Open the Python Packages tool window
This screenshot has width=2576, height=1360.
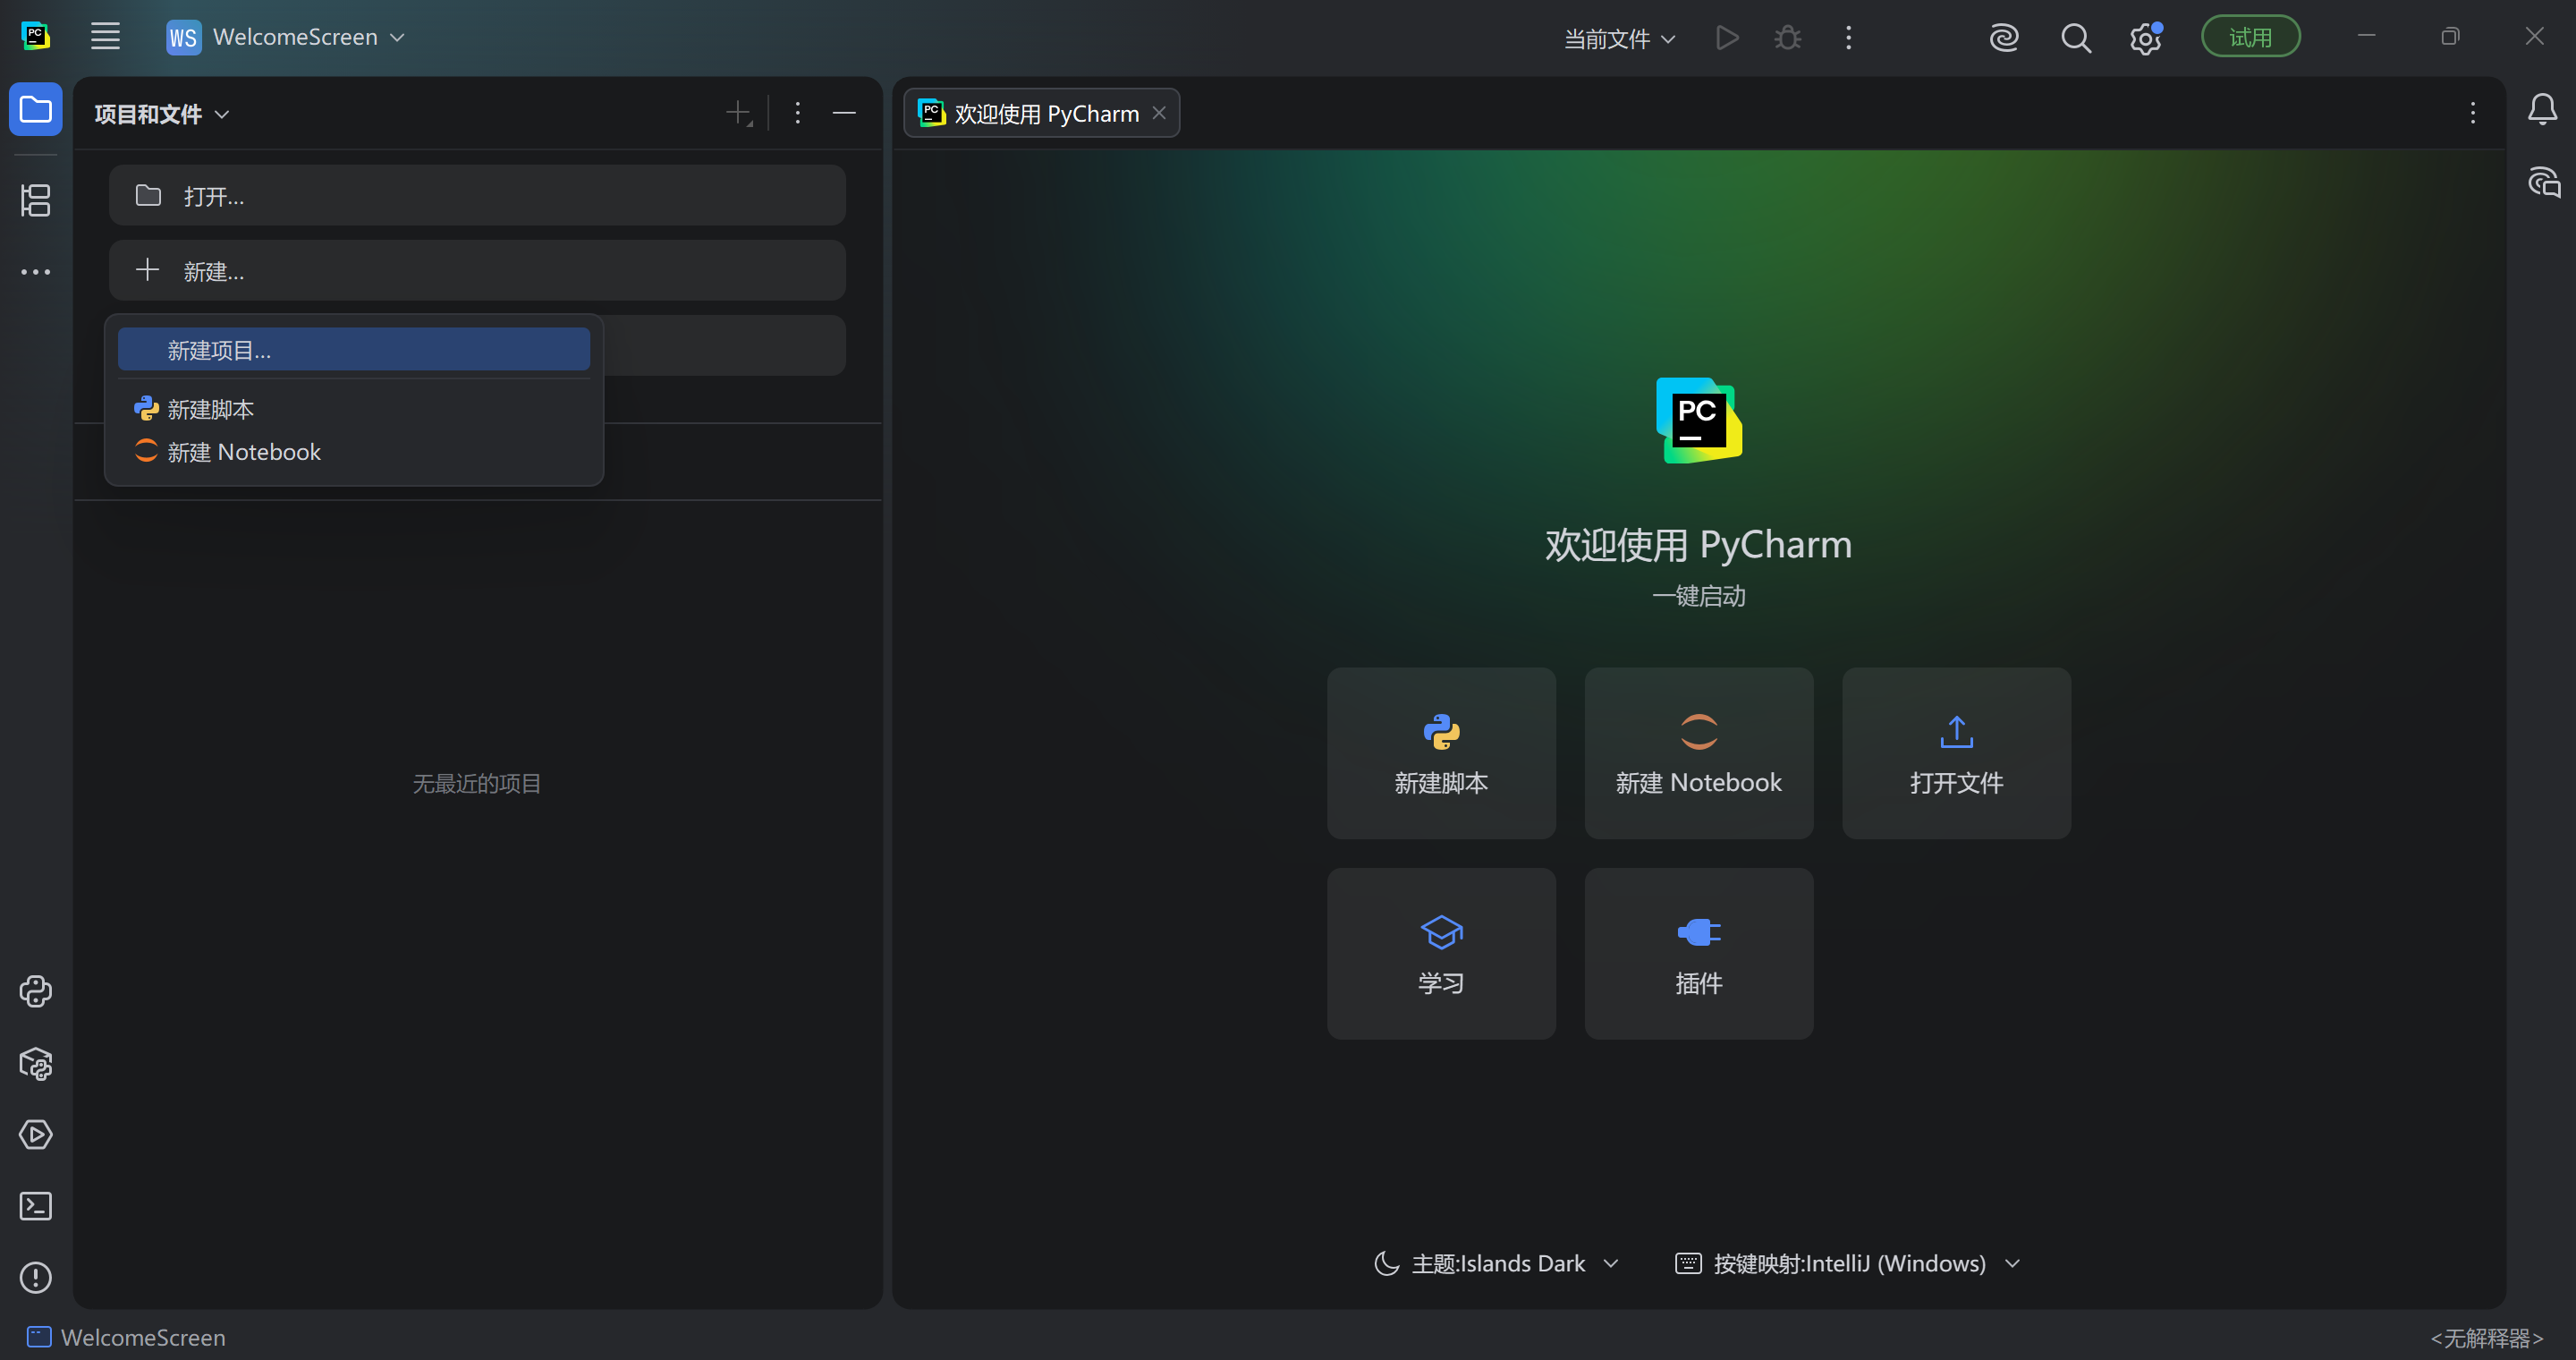click(36, 1063)
